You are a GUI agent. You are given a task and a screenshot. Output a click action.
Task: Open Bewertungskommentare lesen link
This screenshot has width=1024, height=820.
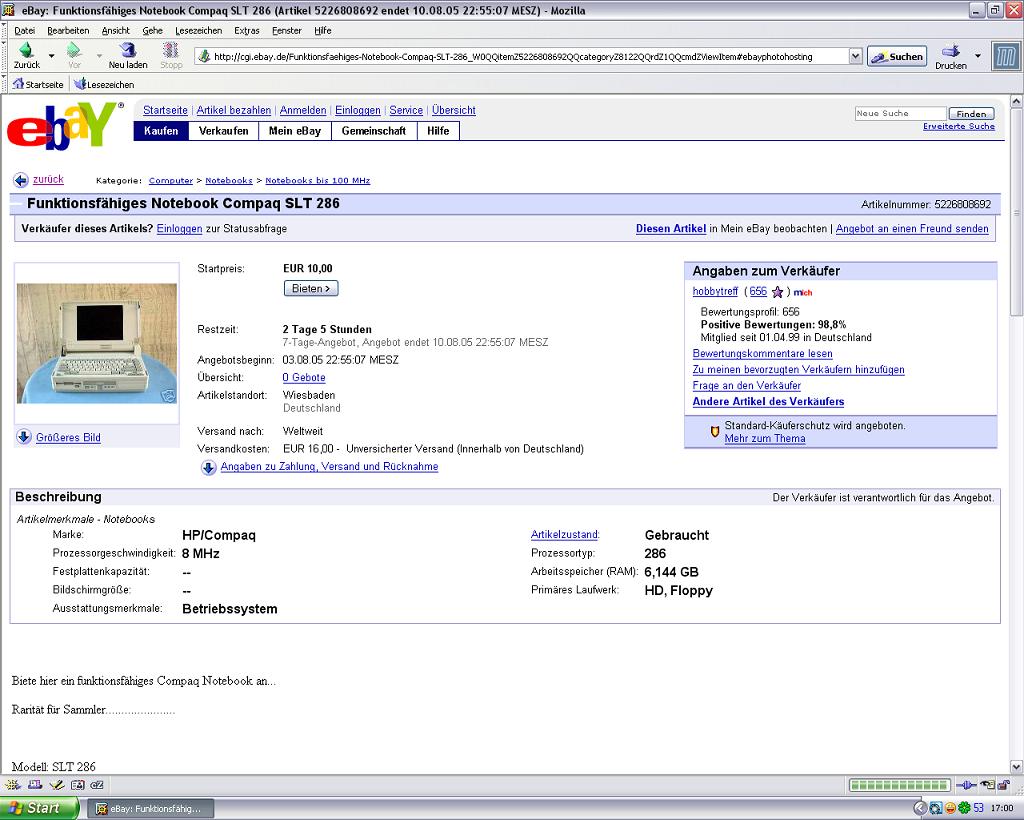click(x=762, y=353)
